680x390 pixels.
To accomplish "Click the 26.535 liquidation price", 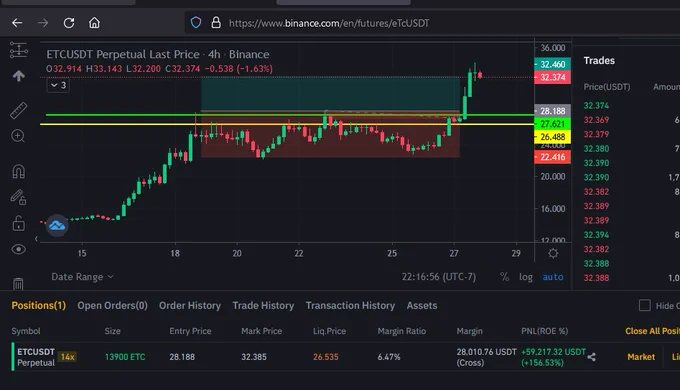I will tap(326, 357).
